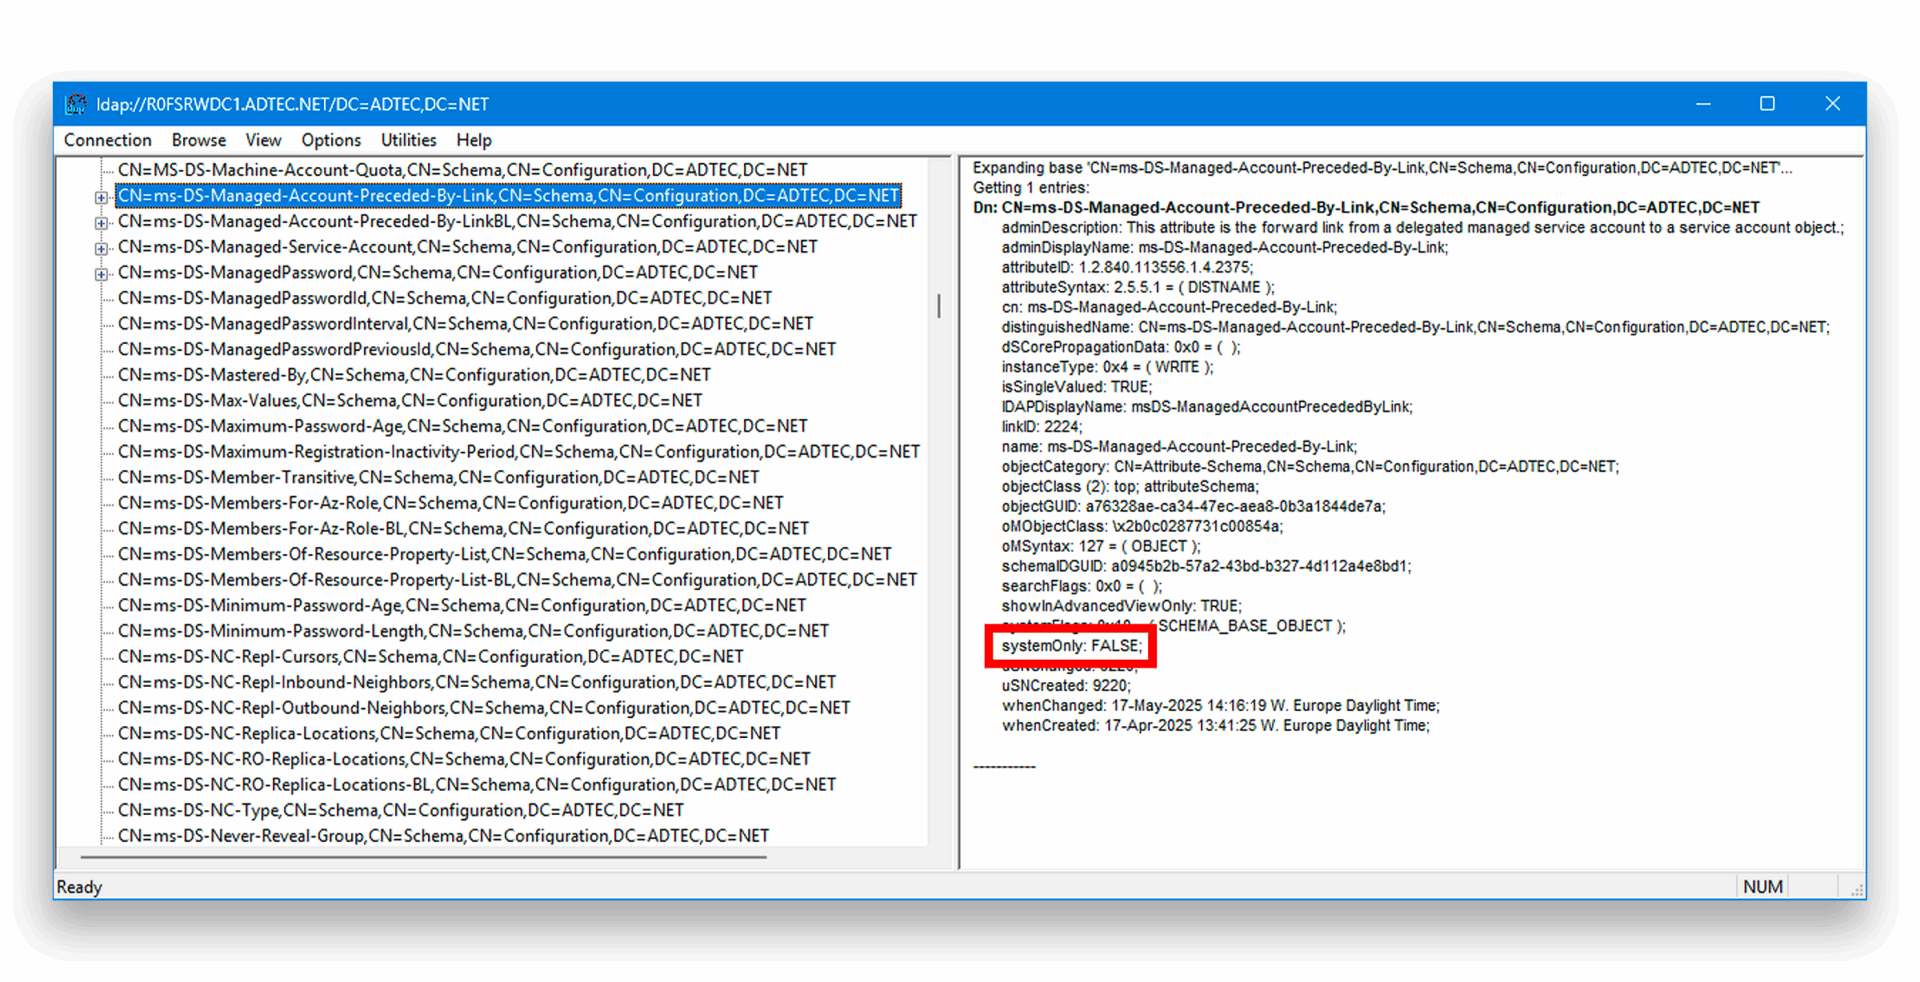Expand the ms-DS-ManagedPassword tree node
The image size is (1920, 982).
tap(101, 272)
